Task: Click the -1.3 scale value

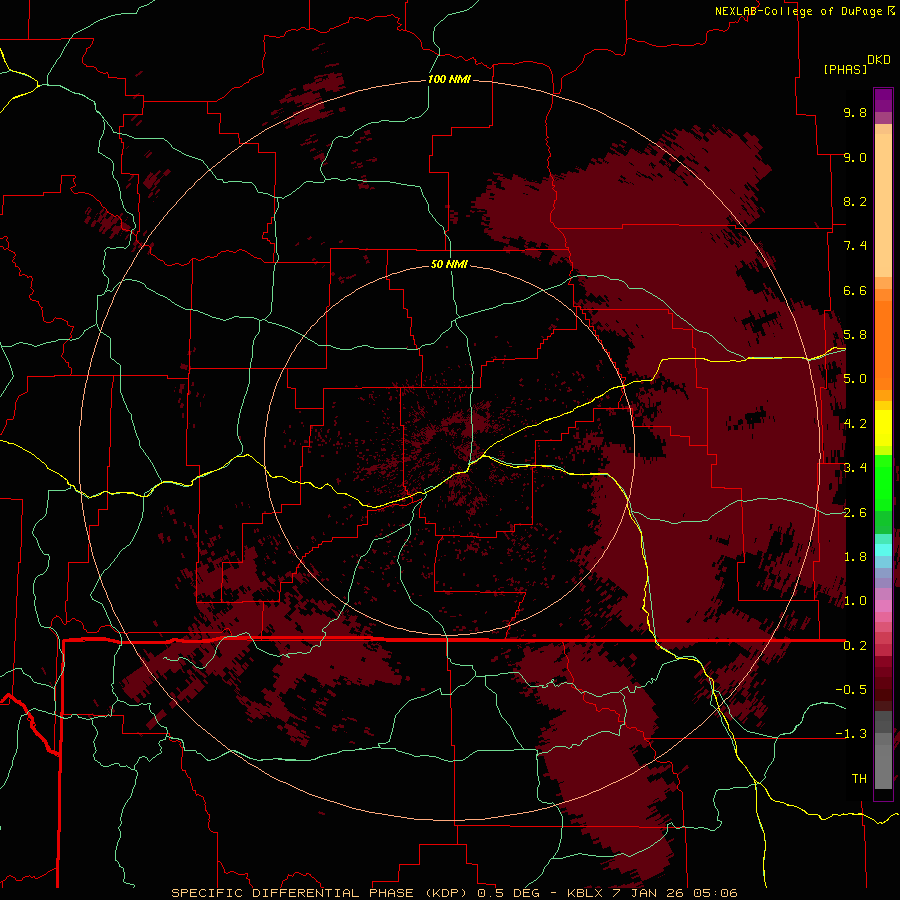Action: [x=851, y=734]
